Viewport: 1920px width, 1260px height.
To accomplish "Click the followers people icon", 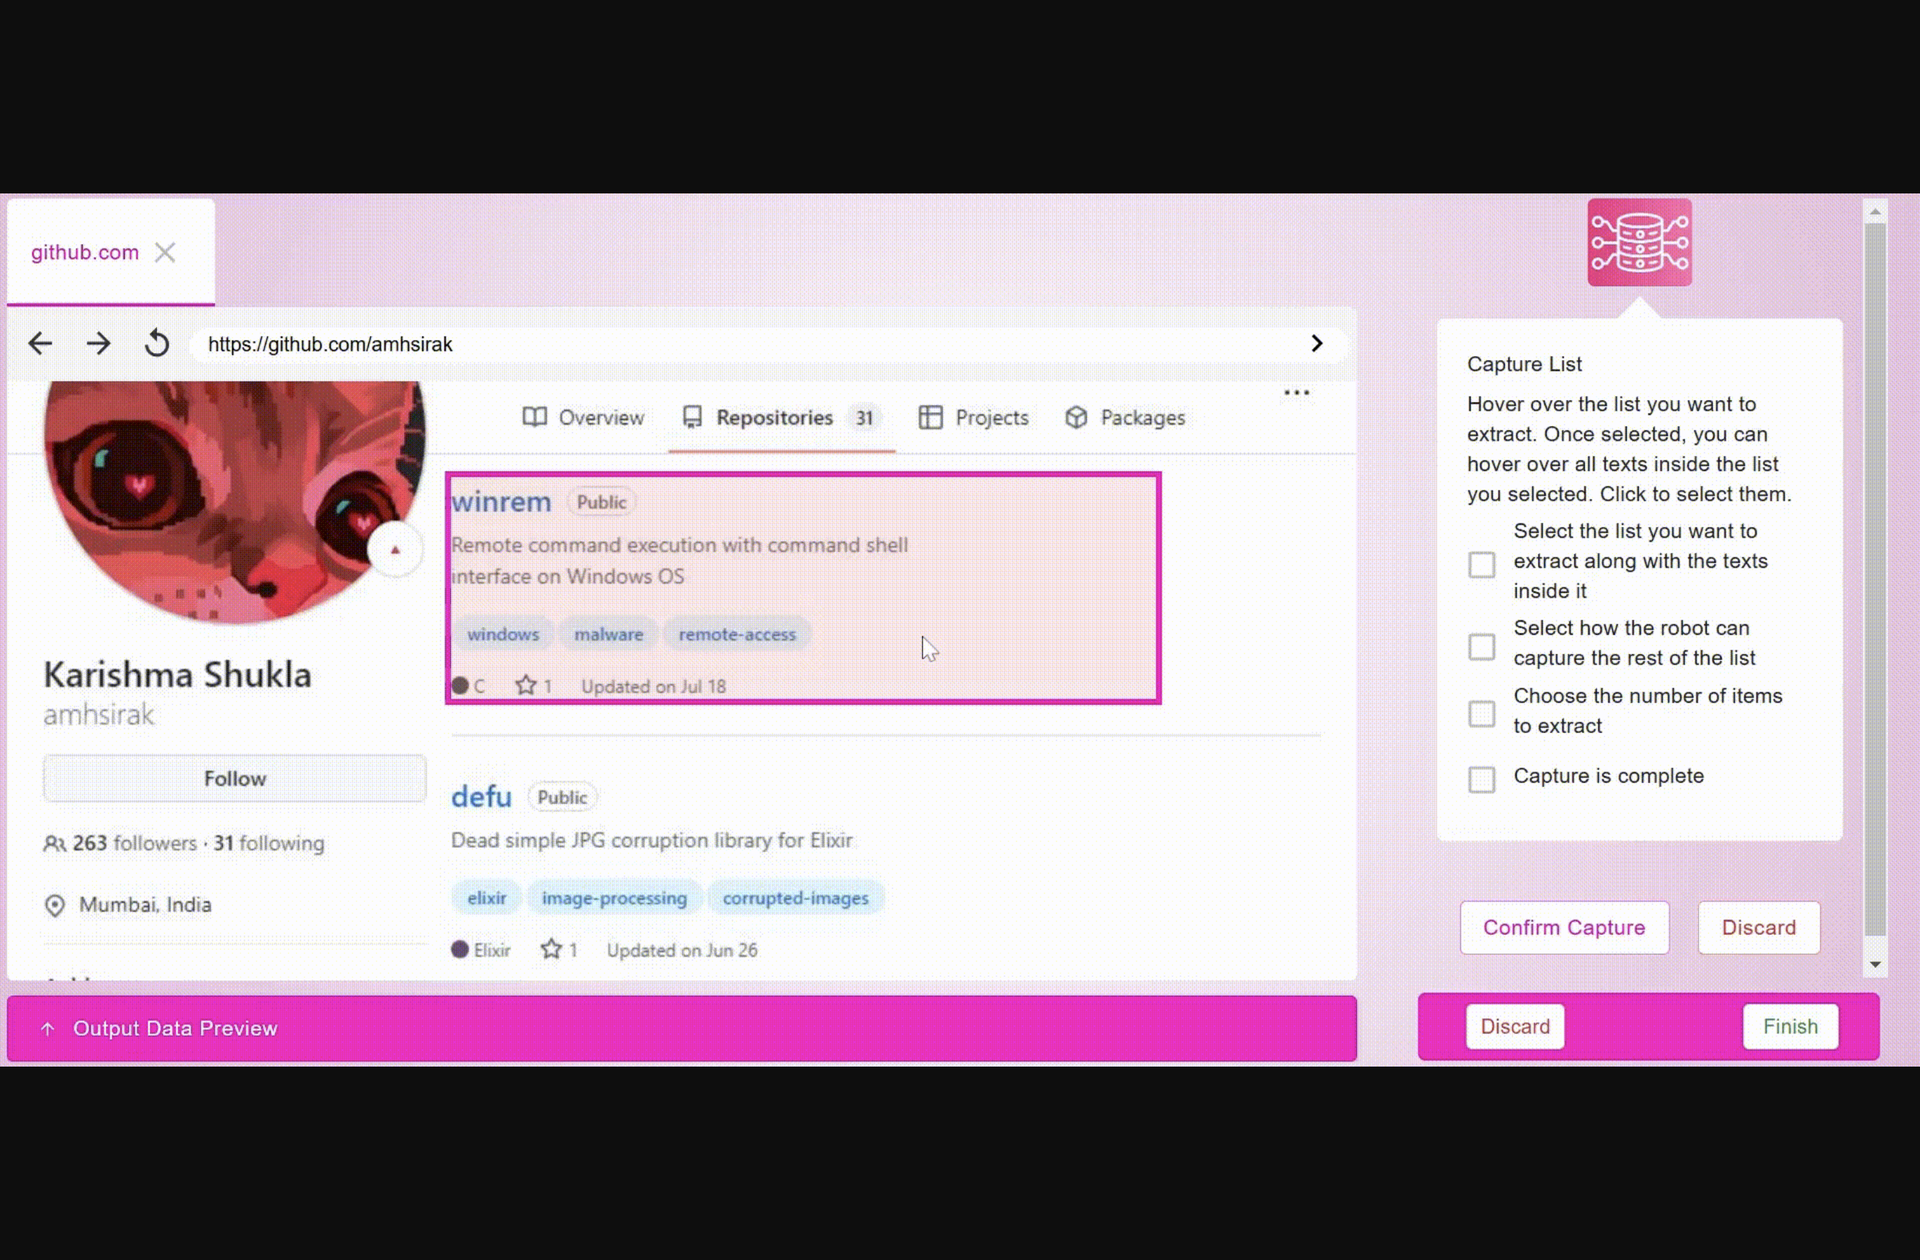I will click(54, 843).
